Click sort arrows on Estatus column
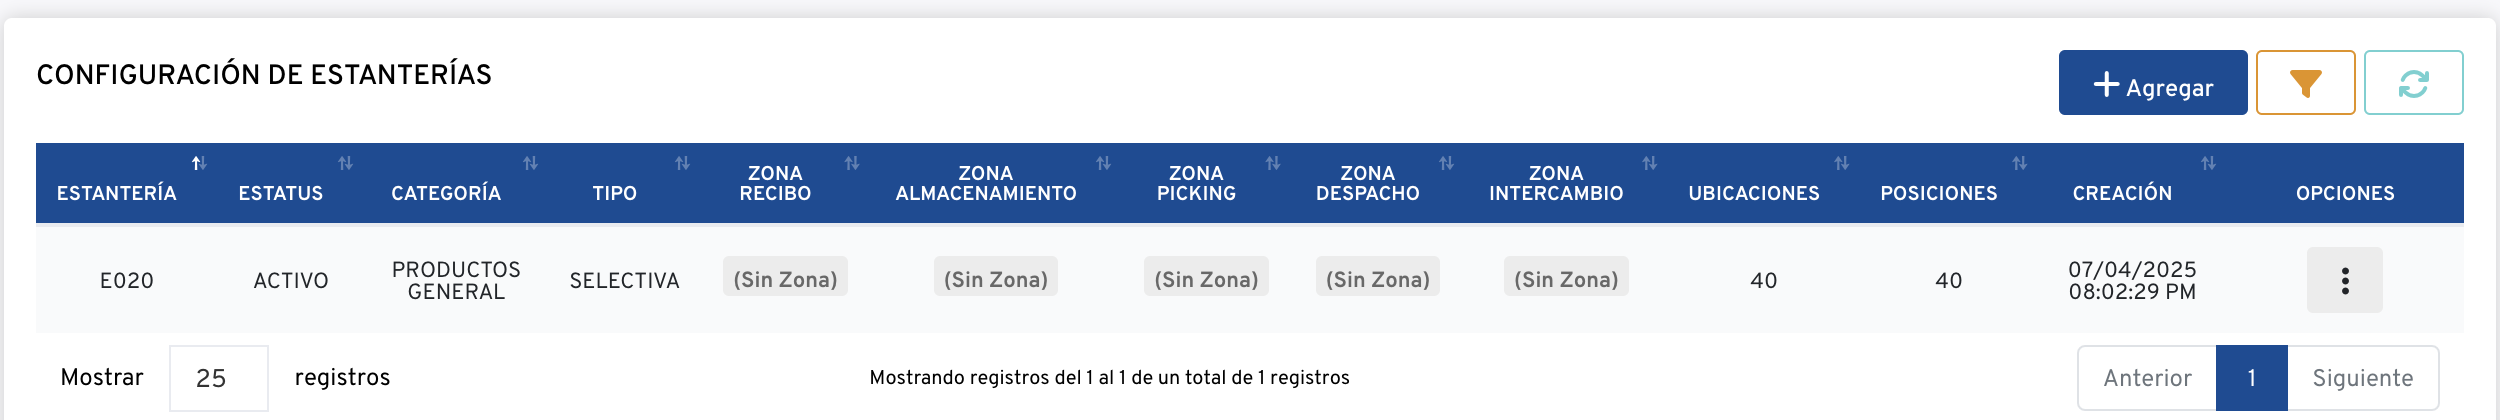 coord(345,163)
